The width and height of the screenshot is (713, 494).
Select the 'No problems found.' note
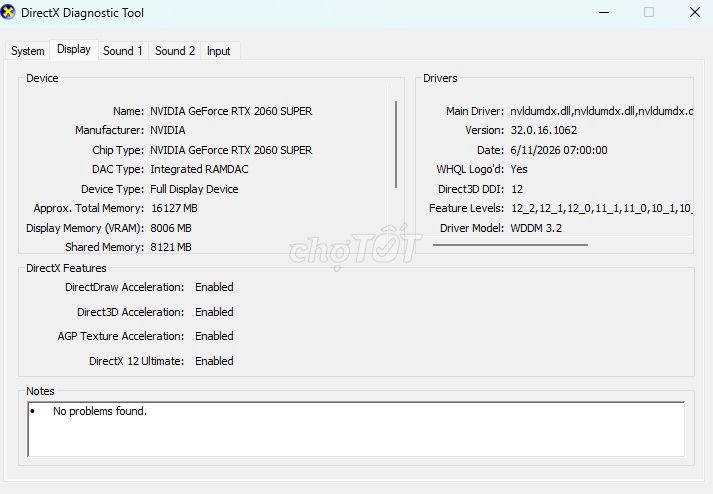point(100,411)
